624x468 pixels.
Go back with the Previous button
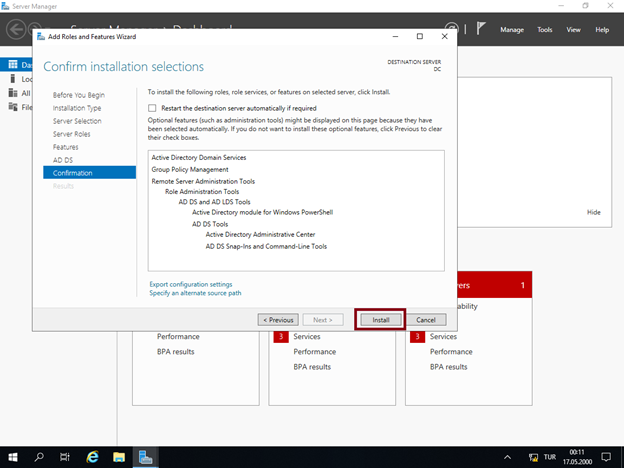[x=278, y=320]
